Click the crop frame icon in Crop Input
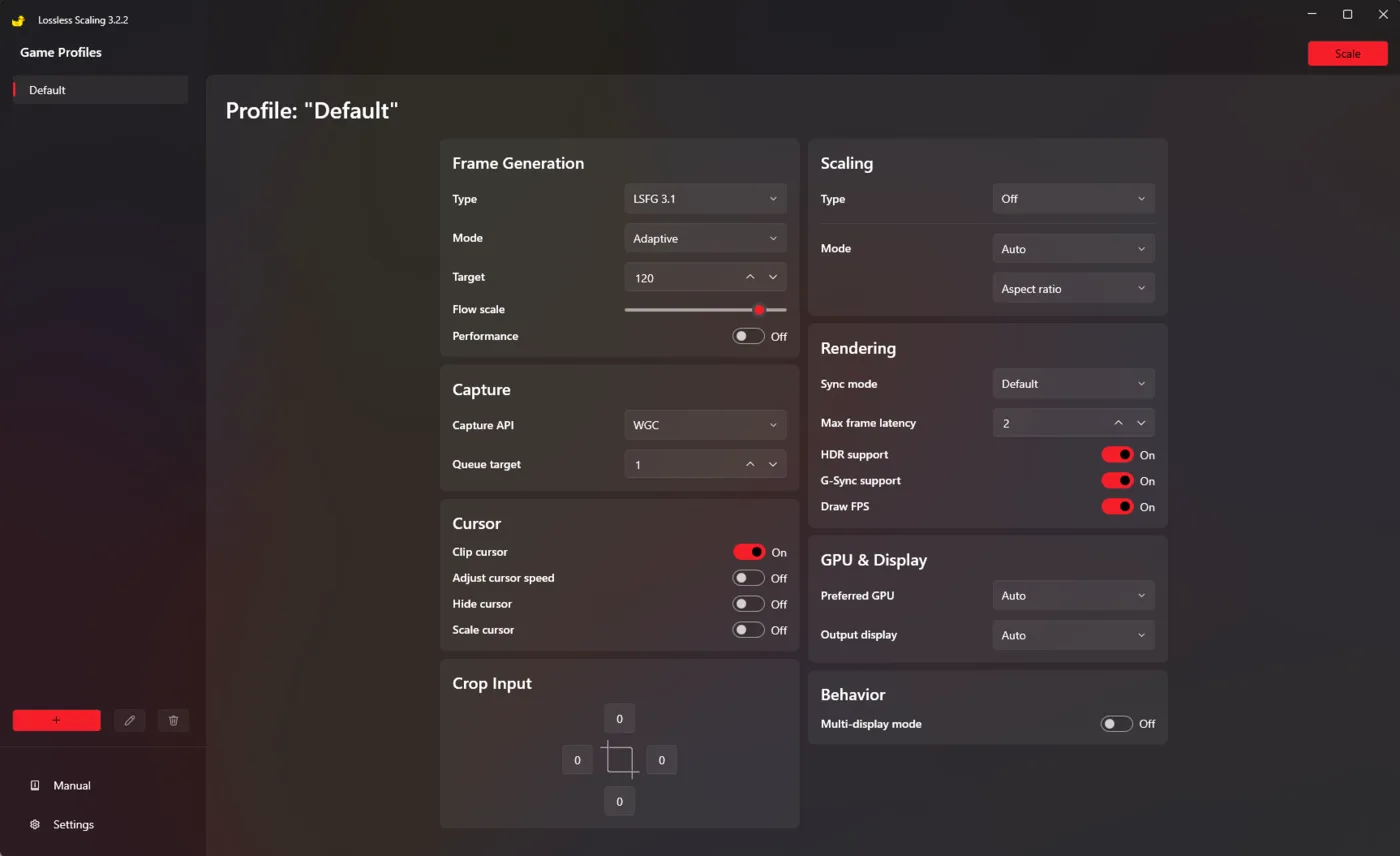The image size is (1400, 856). (620, 760)
